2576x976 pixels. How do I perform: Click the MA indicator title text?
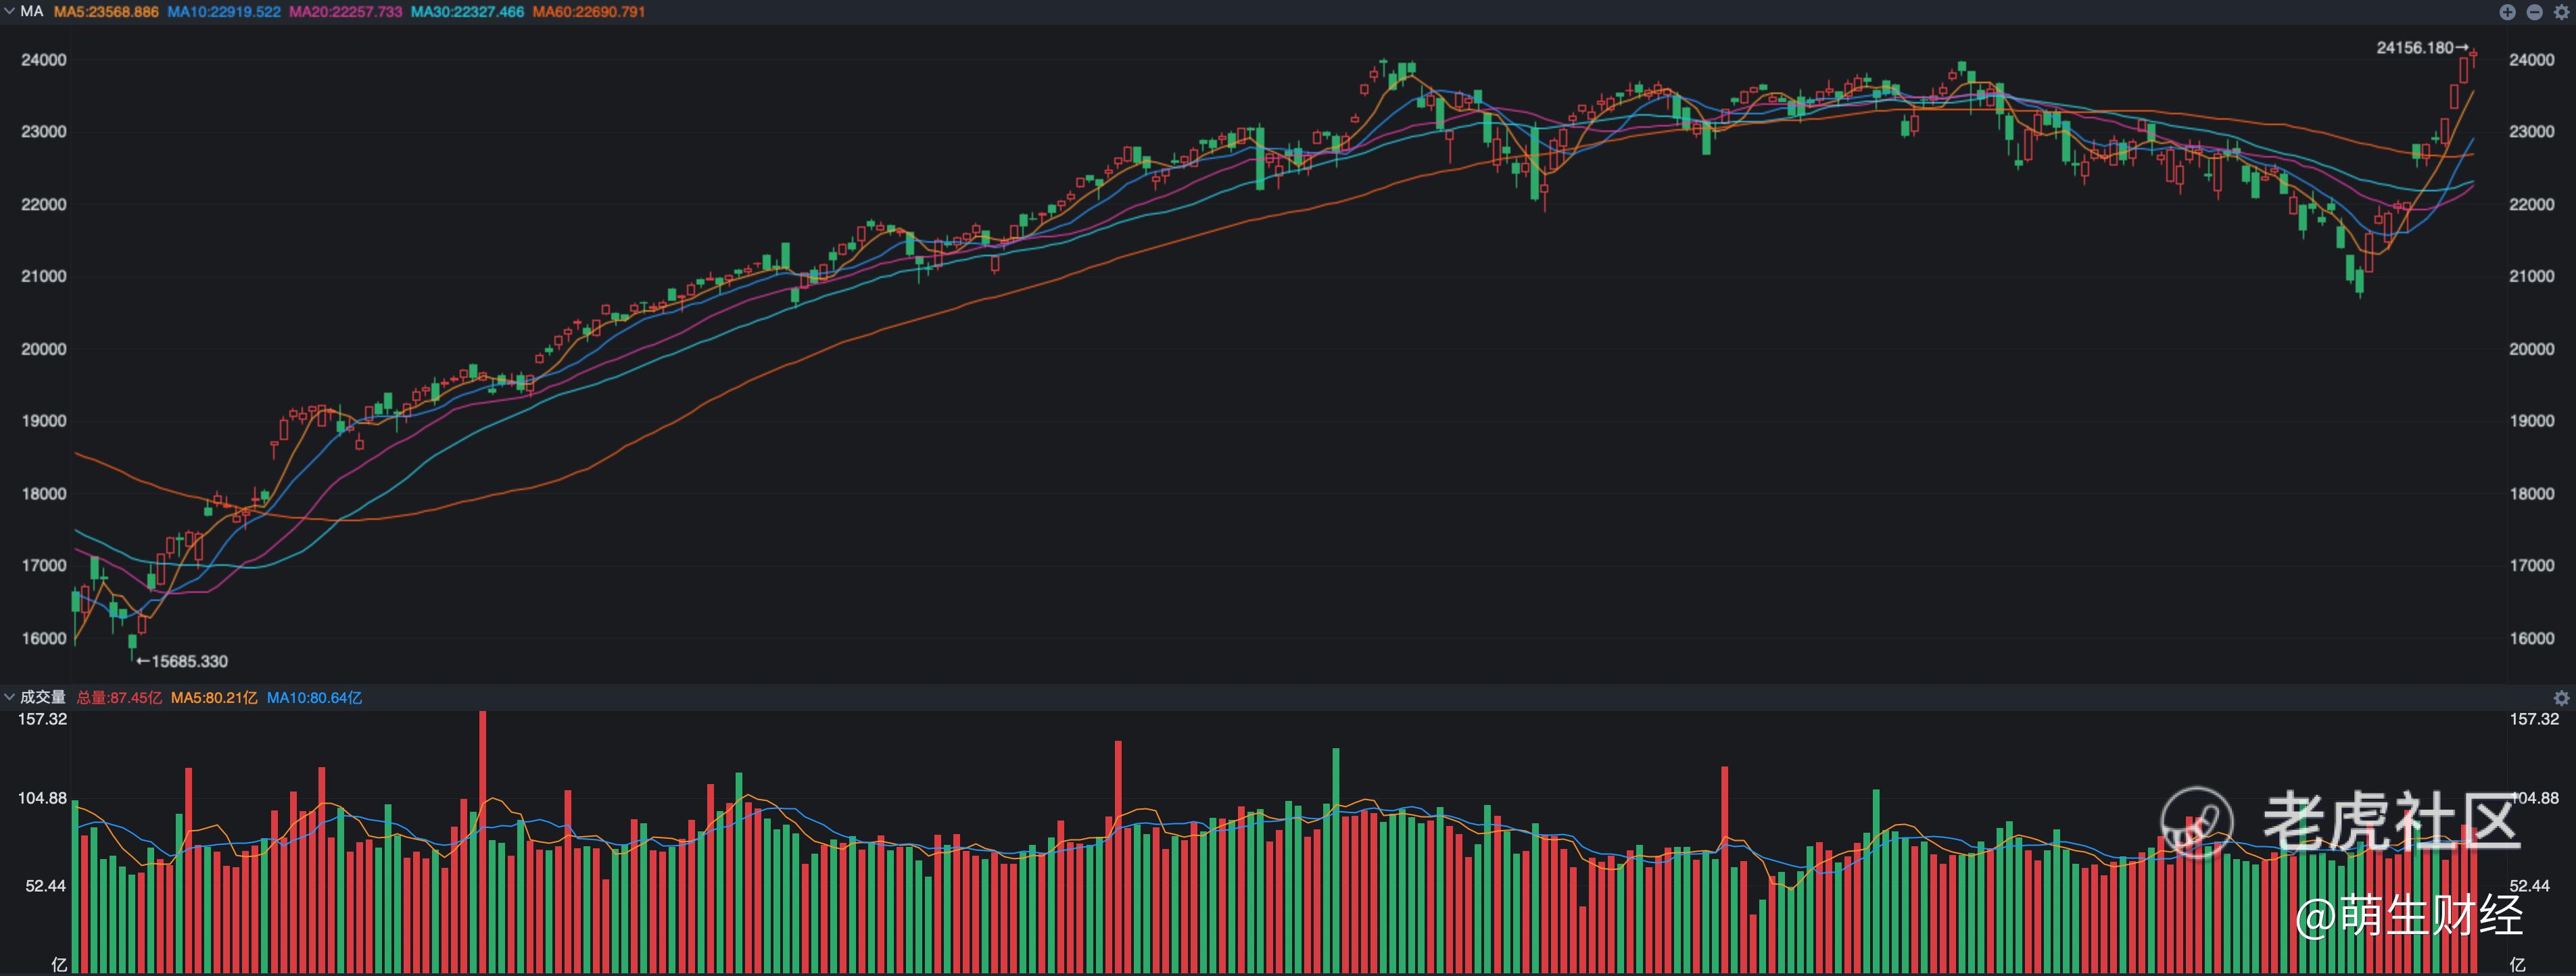[x=32, y=12]
